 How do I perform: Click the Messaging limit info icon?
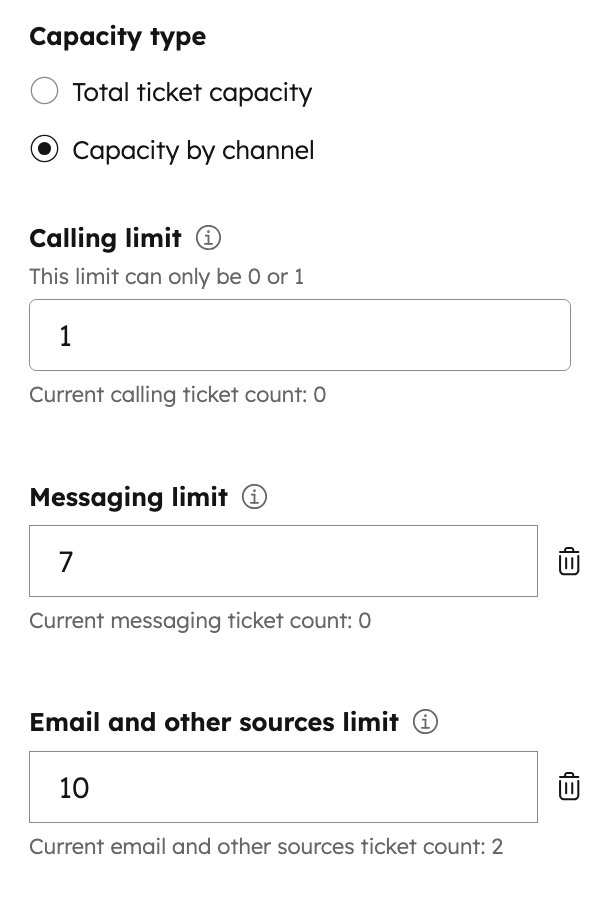(x=255, y=496)
